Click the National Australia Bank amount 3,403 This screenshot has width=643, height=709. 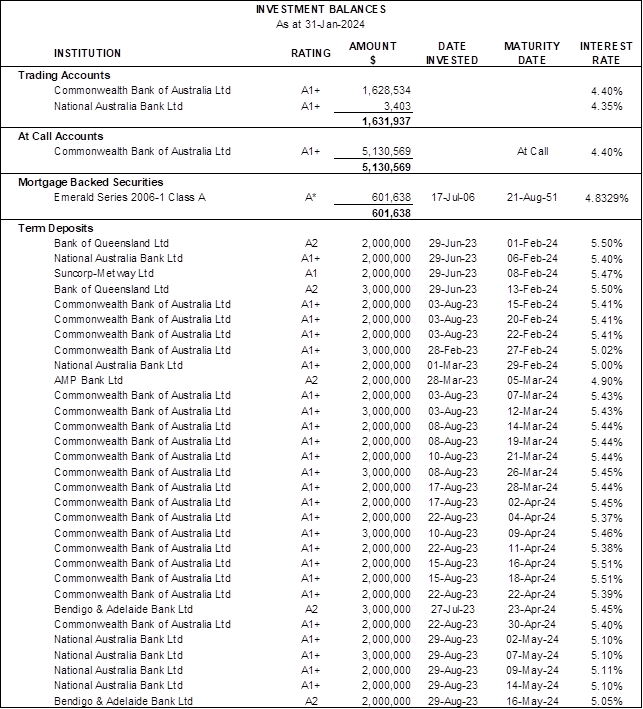tap(397, 106)
